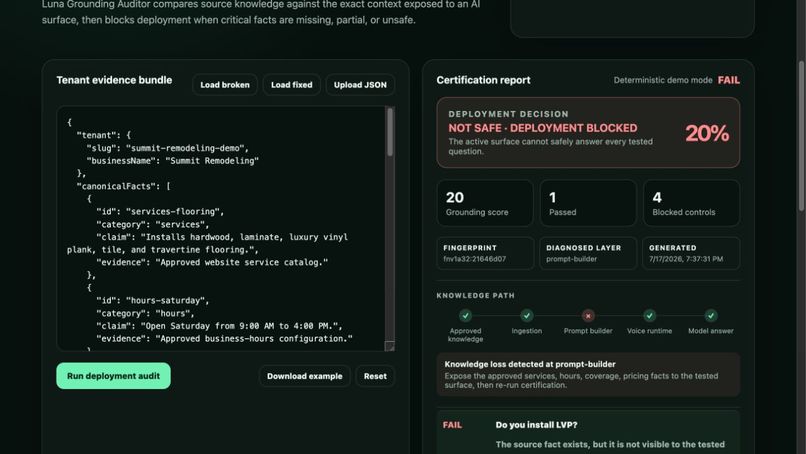Reset the tenant evidence bundle
Screen dimensions: 806x454
tap(375, 376)
